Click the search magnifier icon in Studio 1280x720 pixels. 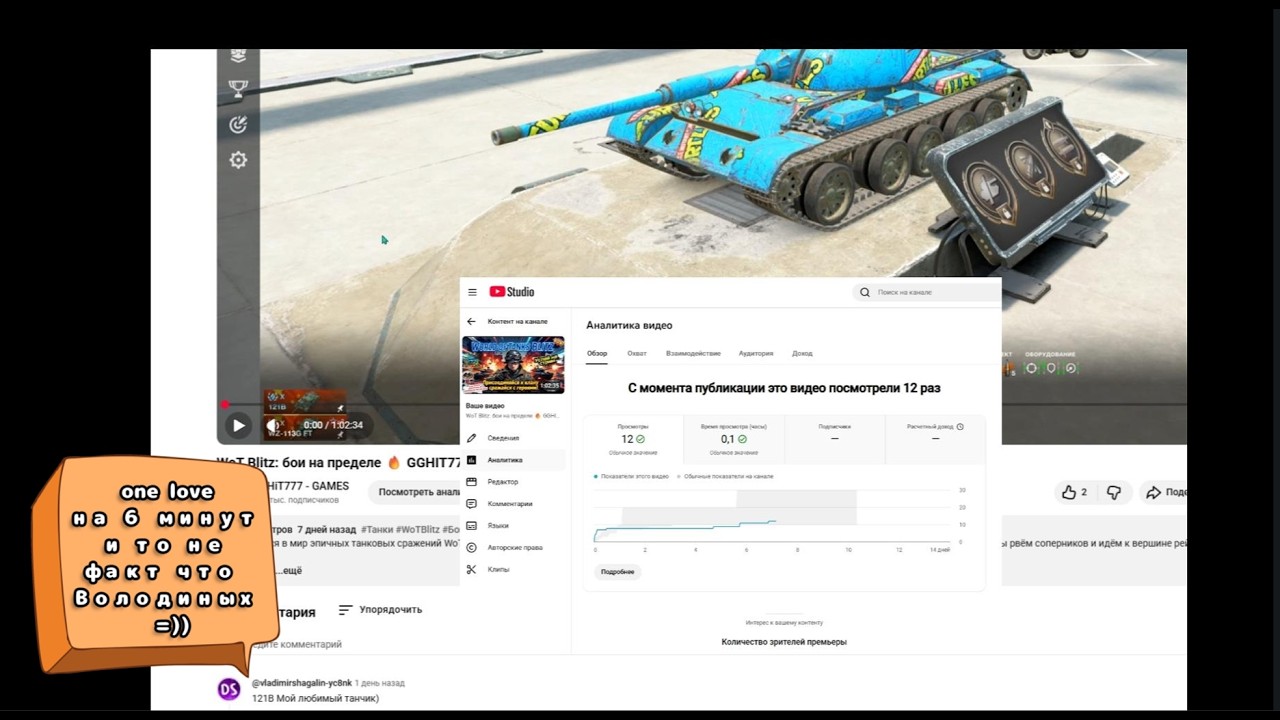pyautogui.click(x=865, y=292)
